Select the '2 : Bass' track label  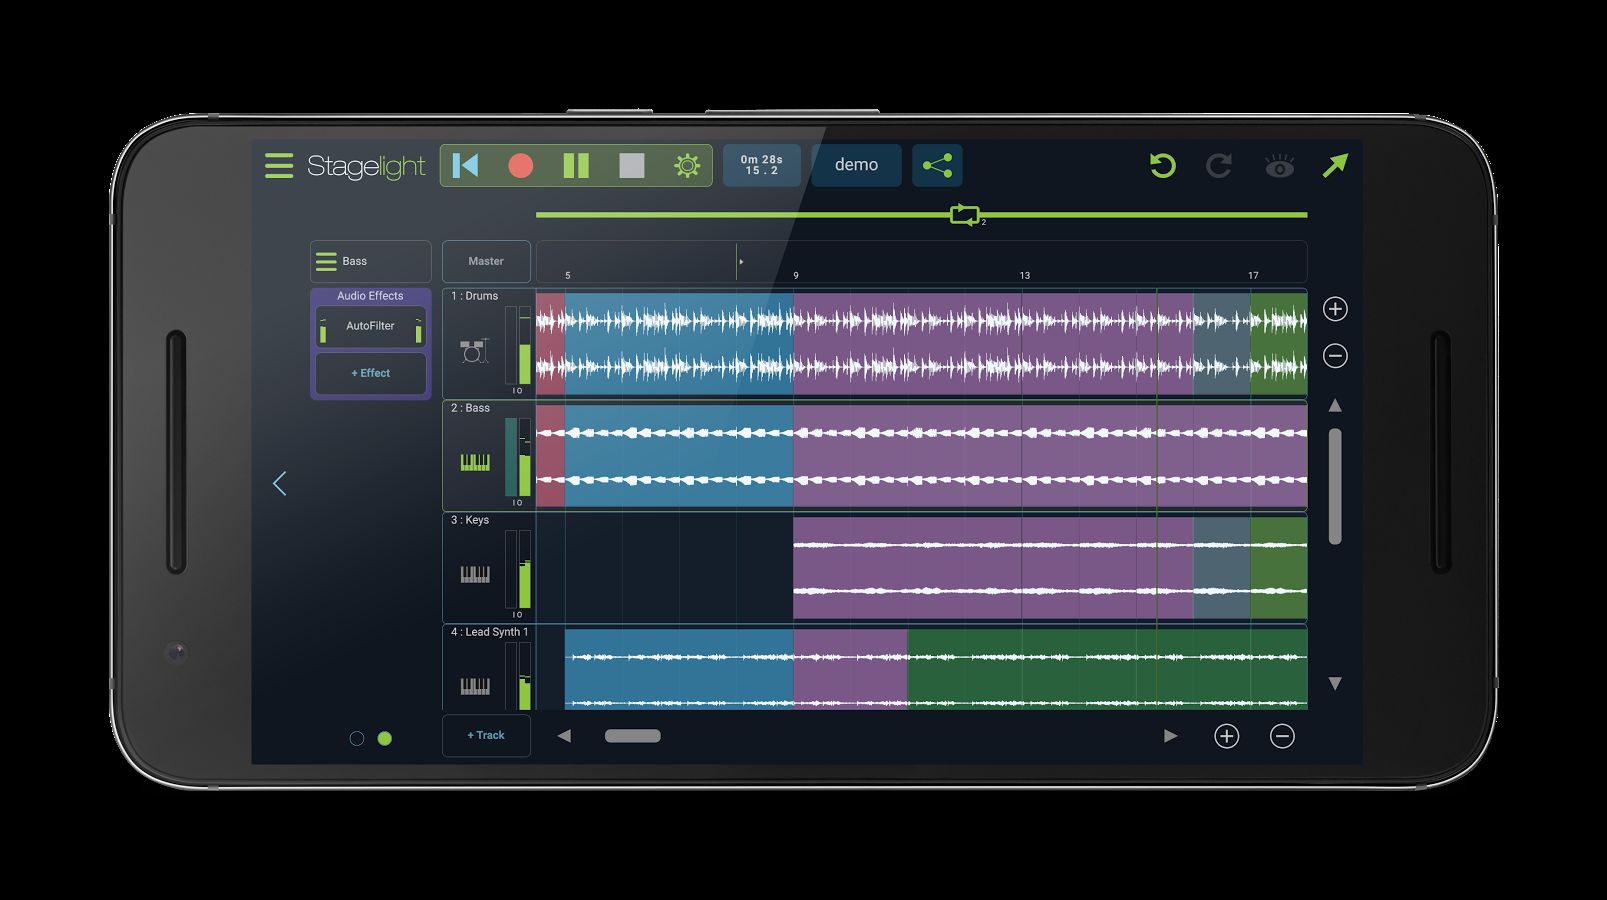pos(470,409)
